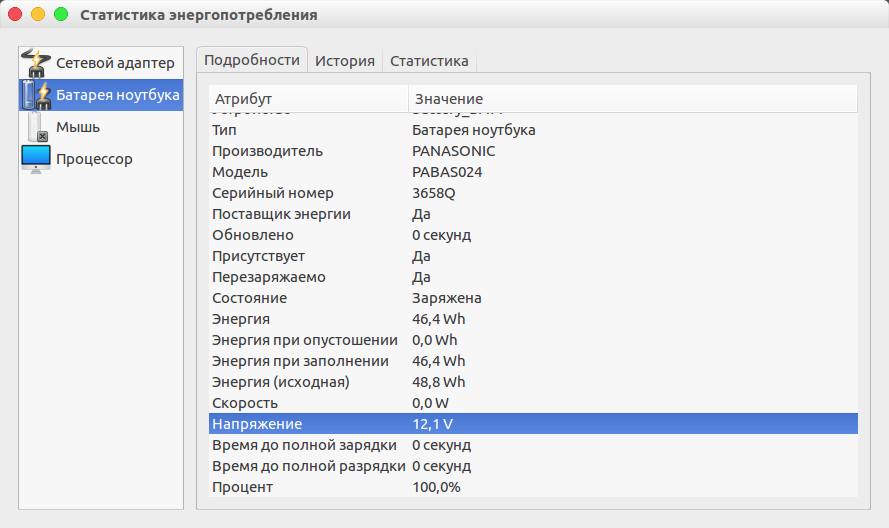Maximize the window with green button
Image resolution: width=889 pixels, height=528 pixels.
pyautogui.click(x=61, y=15)
